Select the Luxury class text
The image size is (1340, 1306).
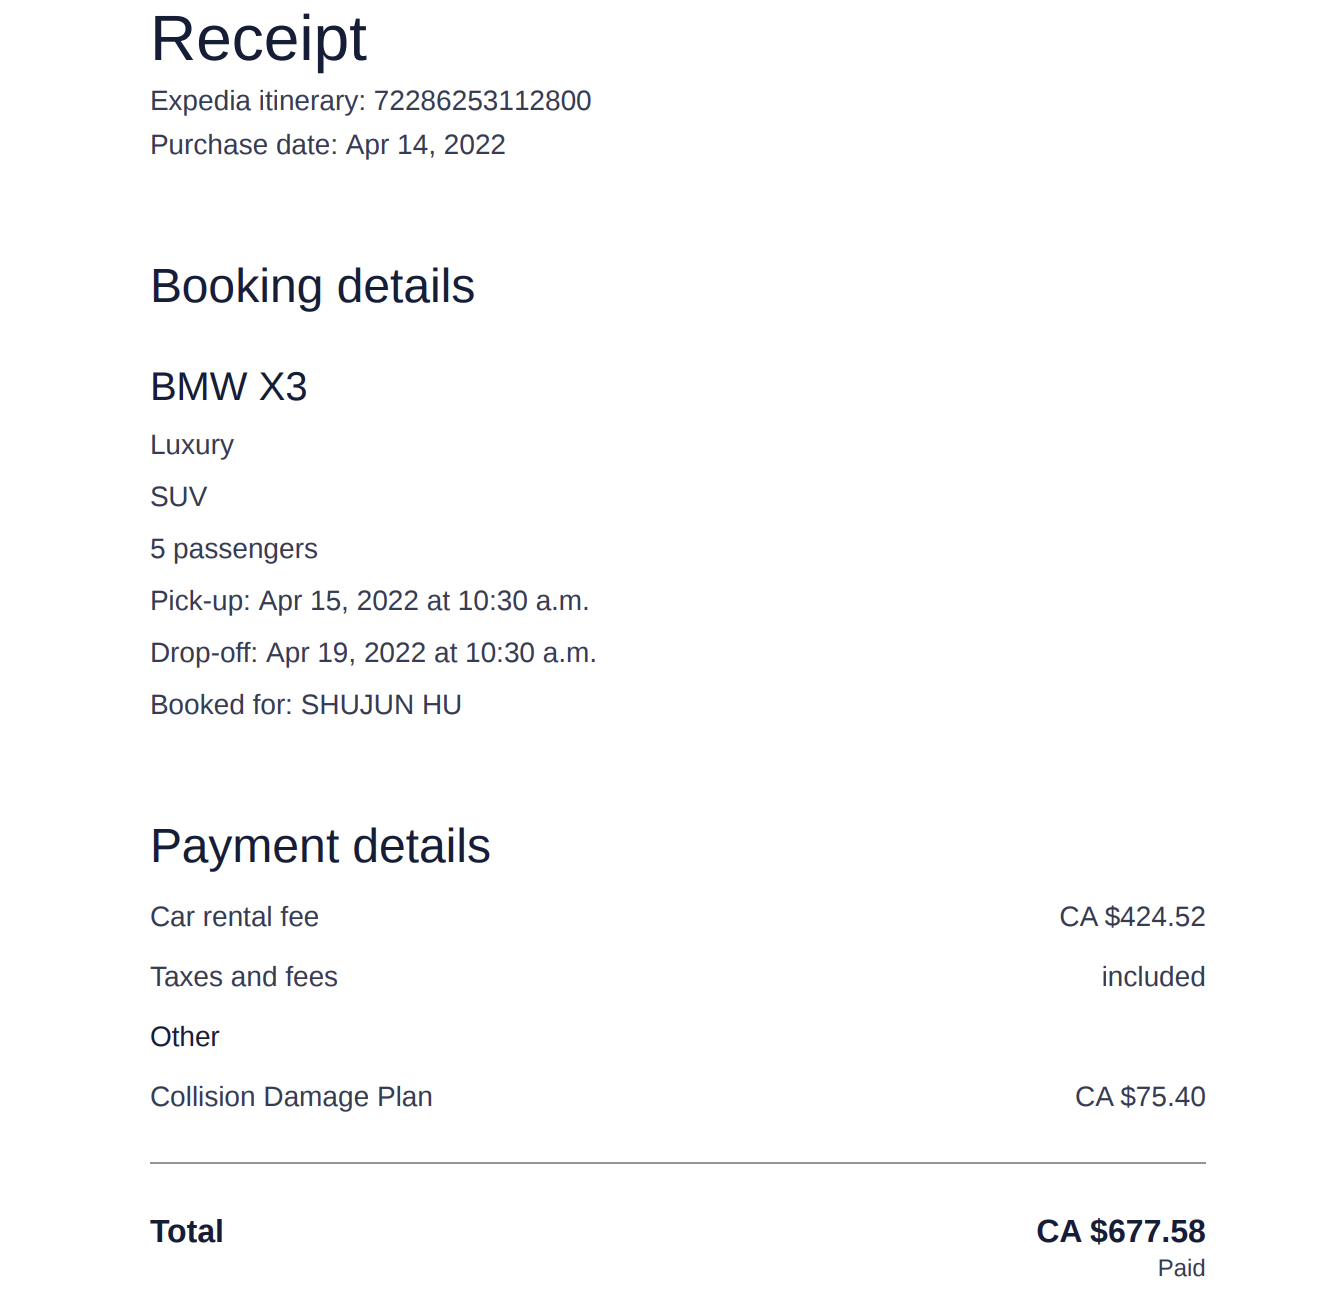pos(192,445)
